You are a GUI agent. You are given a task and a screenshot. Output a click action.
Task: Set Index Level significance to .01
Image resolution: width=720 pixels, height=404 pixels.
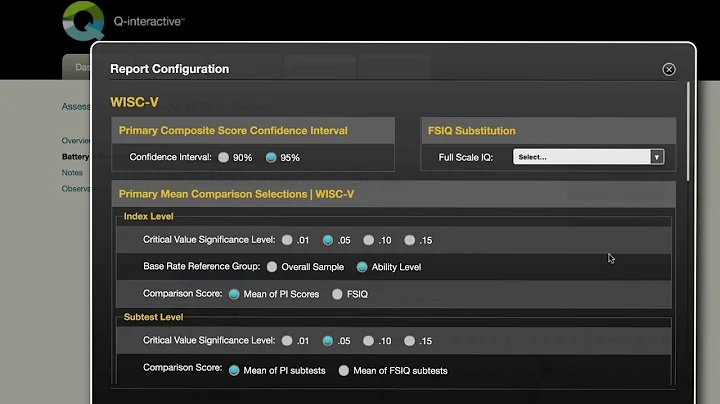[x=287, y=240]
